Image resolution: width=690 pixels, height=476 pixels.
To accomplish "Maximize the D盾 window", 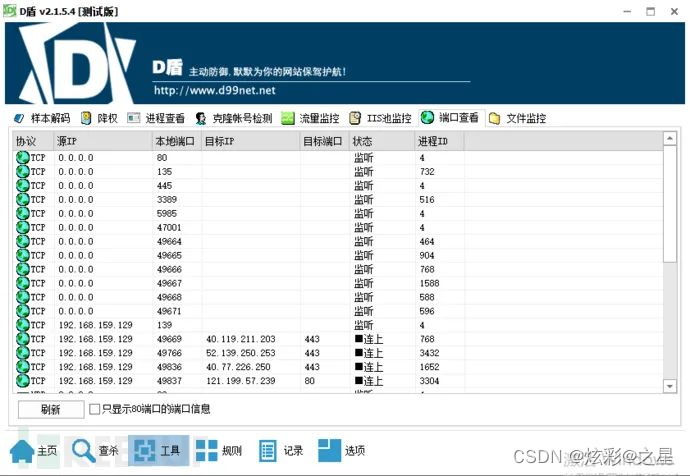I will [x=650, y=11].
